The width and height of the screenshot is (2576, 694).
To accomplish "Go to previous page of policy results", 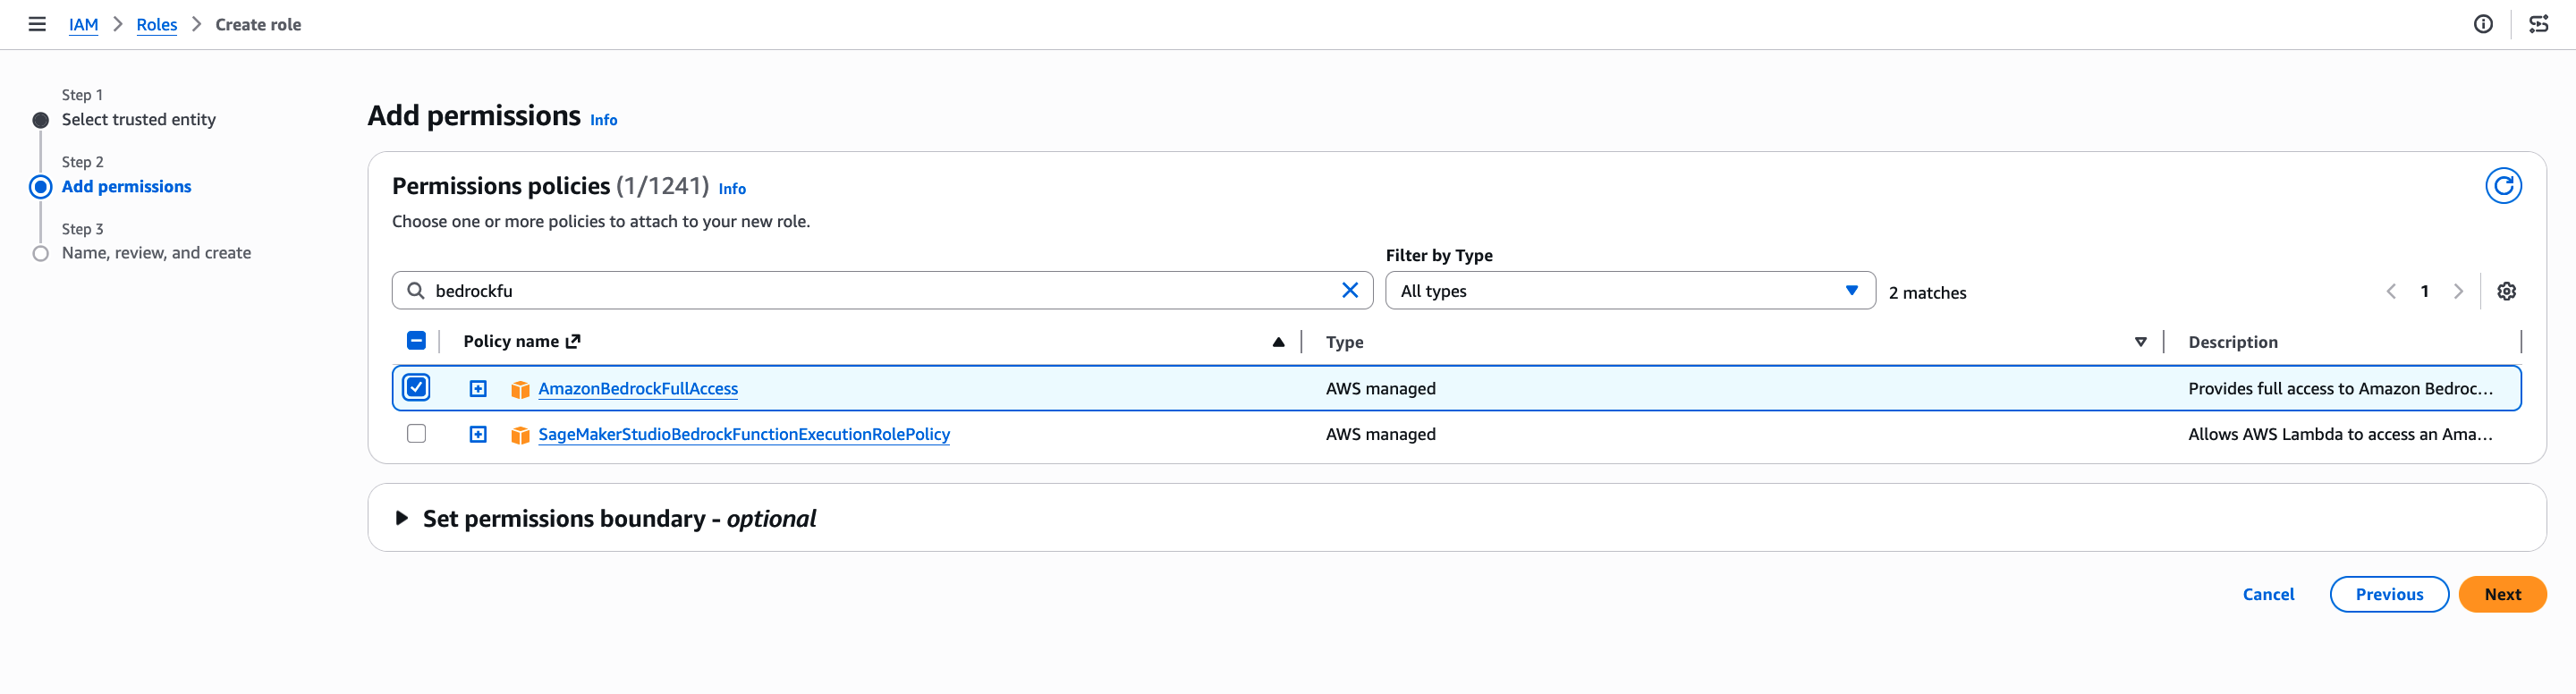I will coord(2391,291).
